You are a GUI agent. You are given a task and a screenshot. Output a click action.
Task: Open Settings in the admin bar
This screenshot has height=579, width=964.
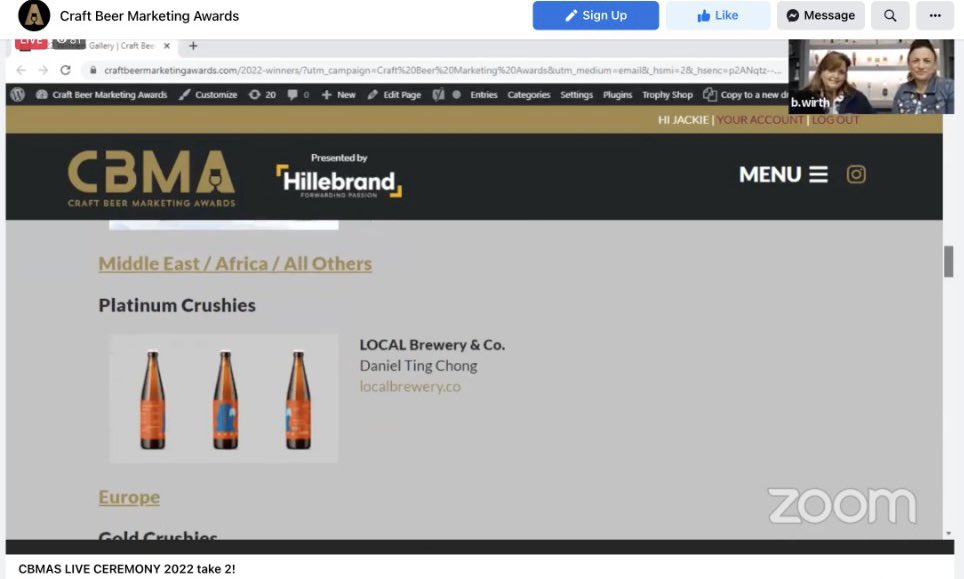tap(577, 95)
